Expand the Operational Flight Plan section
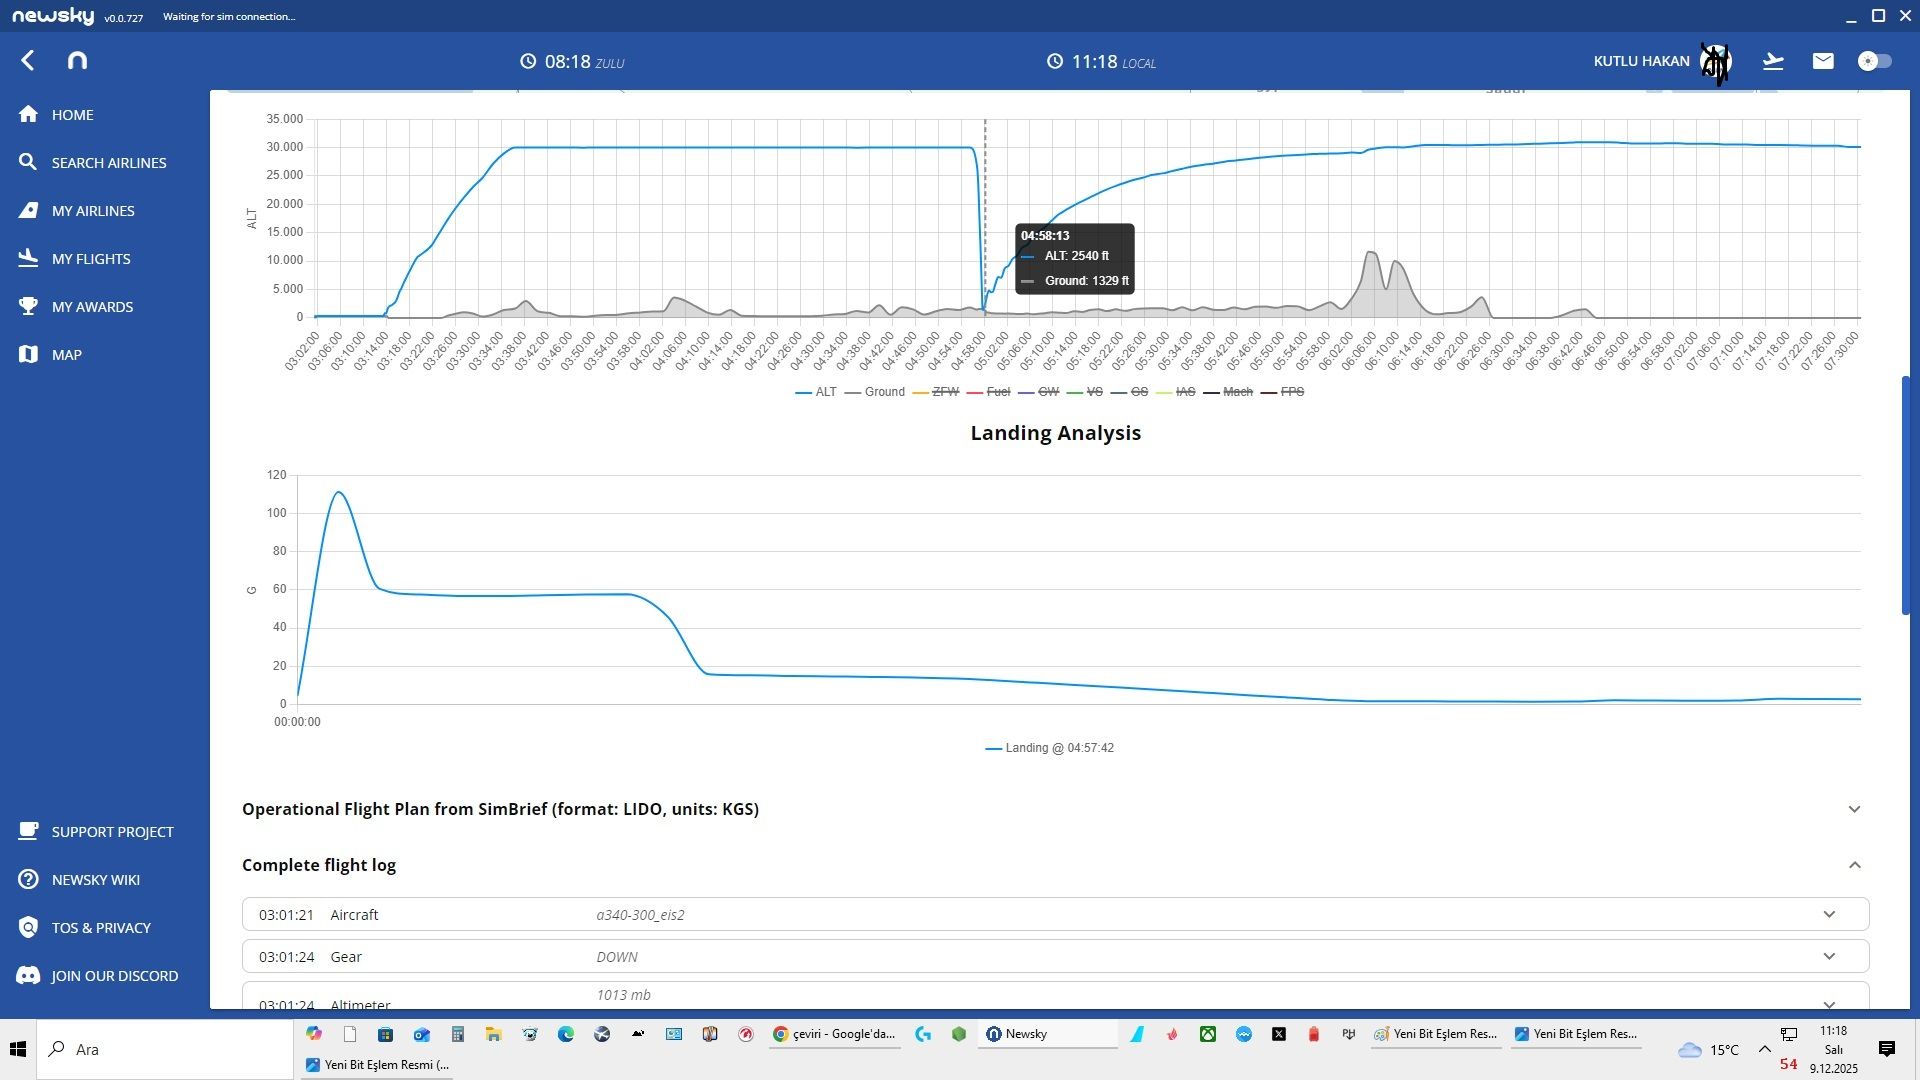Screen dimensions: 1920x1080 click(1853, 809)
